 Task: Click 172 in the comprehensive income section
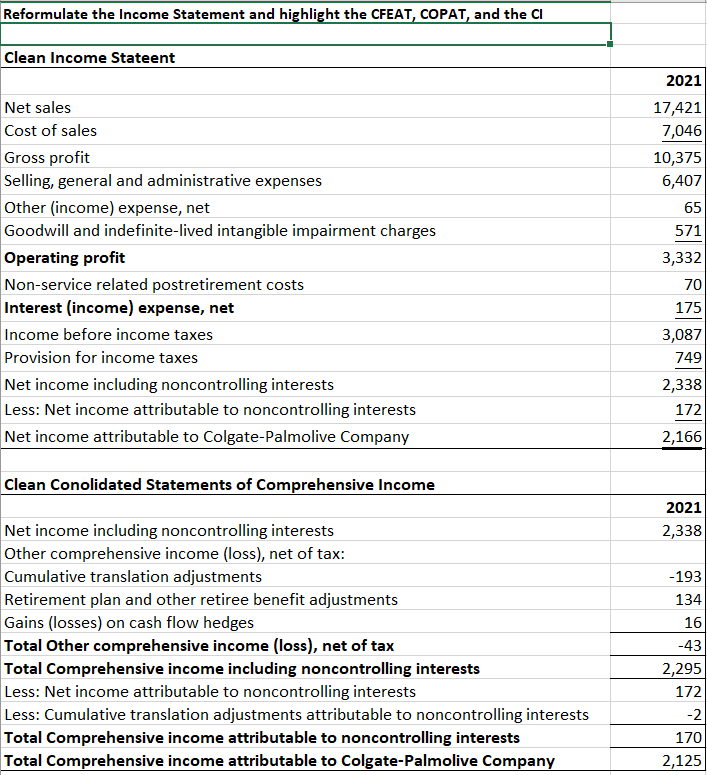click(658, 691)
